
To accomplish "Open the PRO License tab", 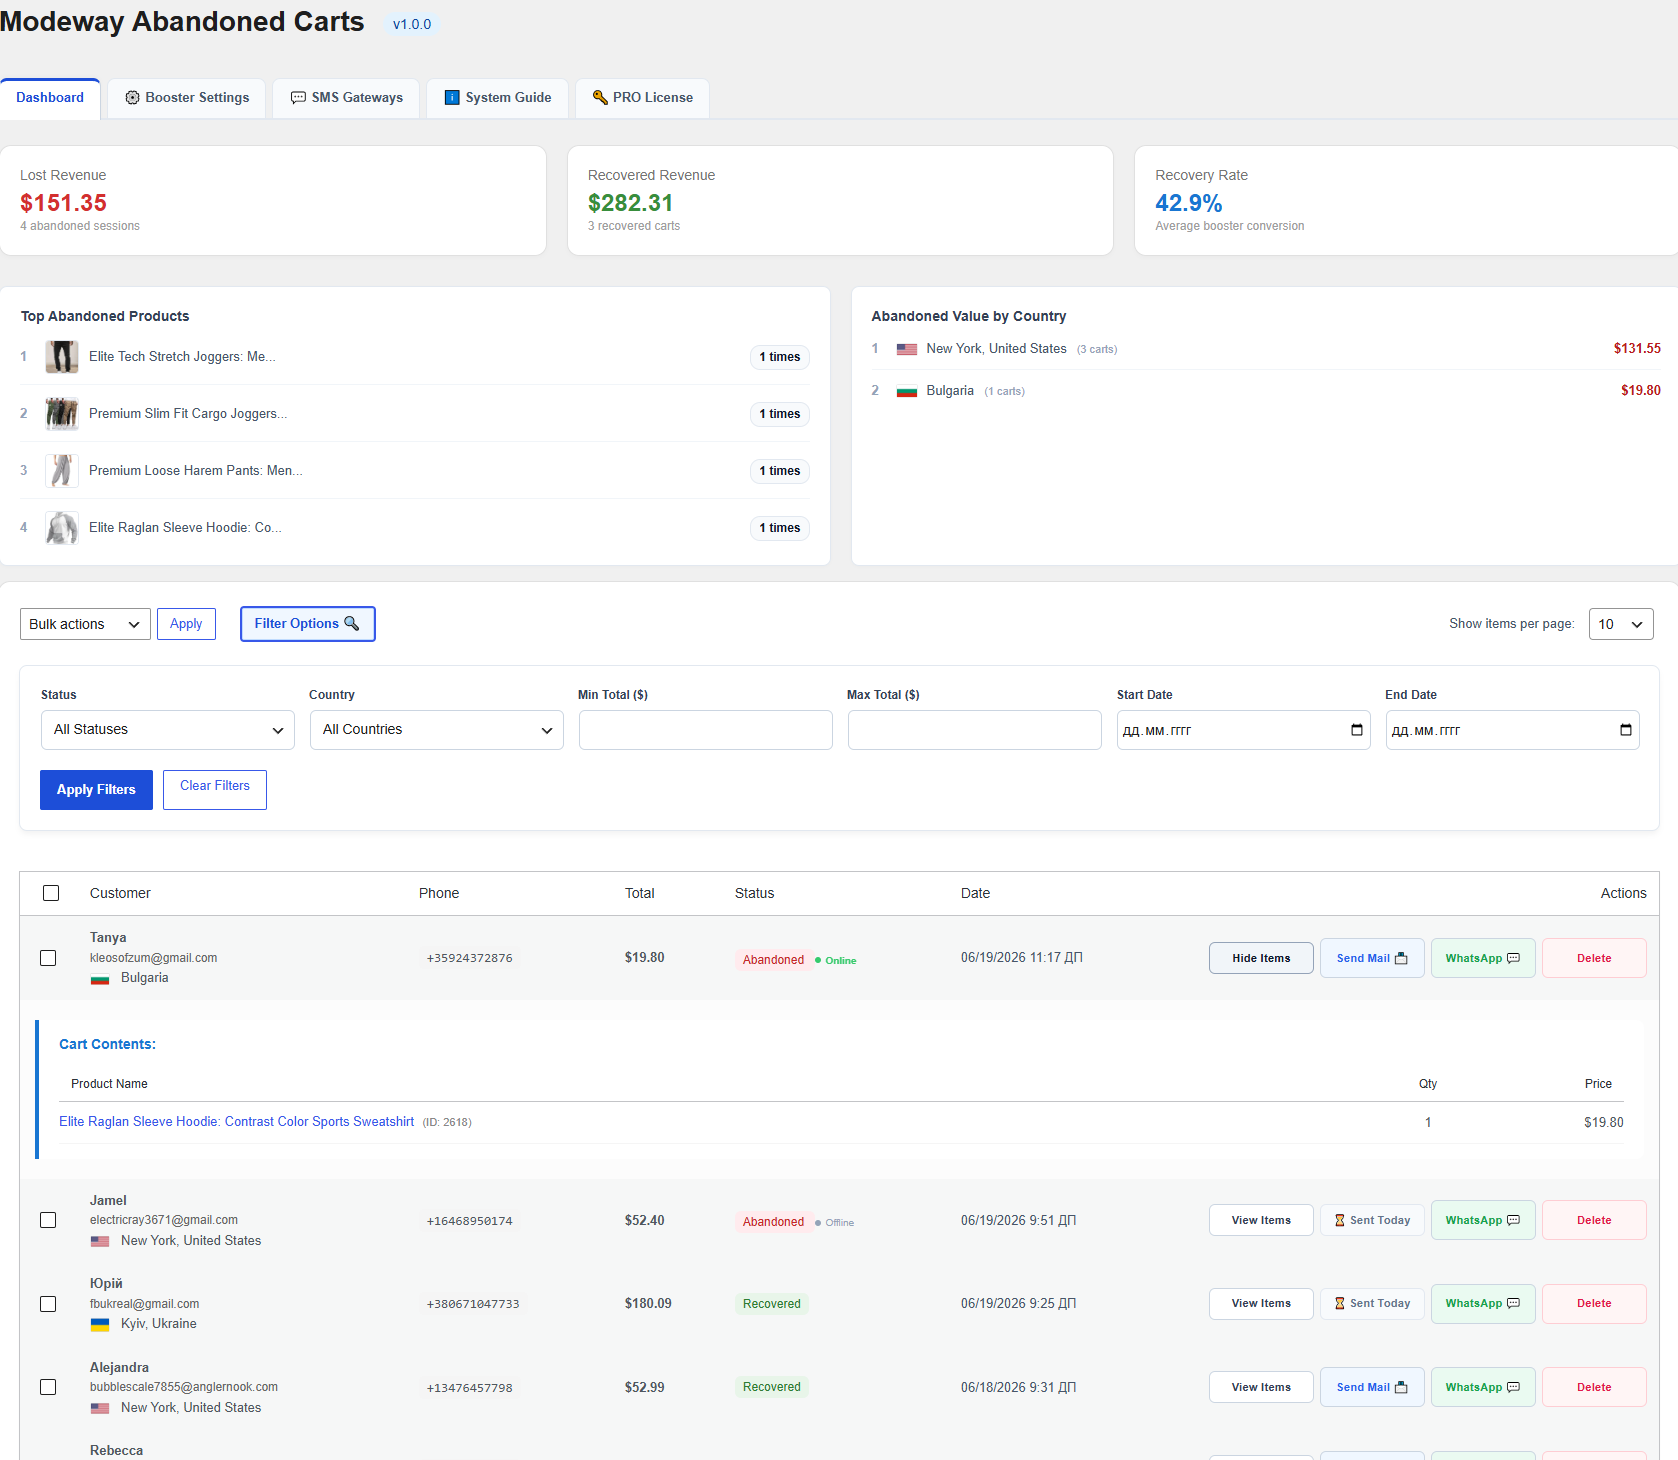I will coord(642,98).
